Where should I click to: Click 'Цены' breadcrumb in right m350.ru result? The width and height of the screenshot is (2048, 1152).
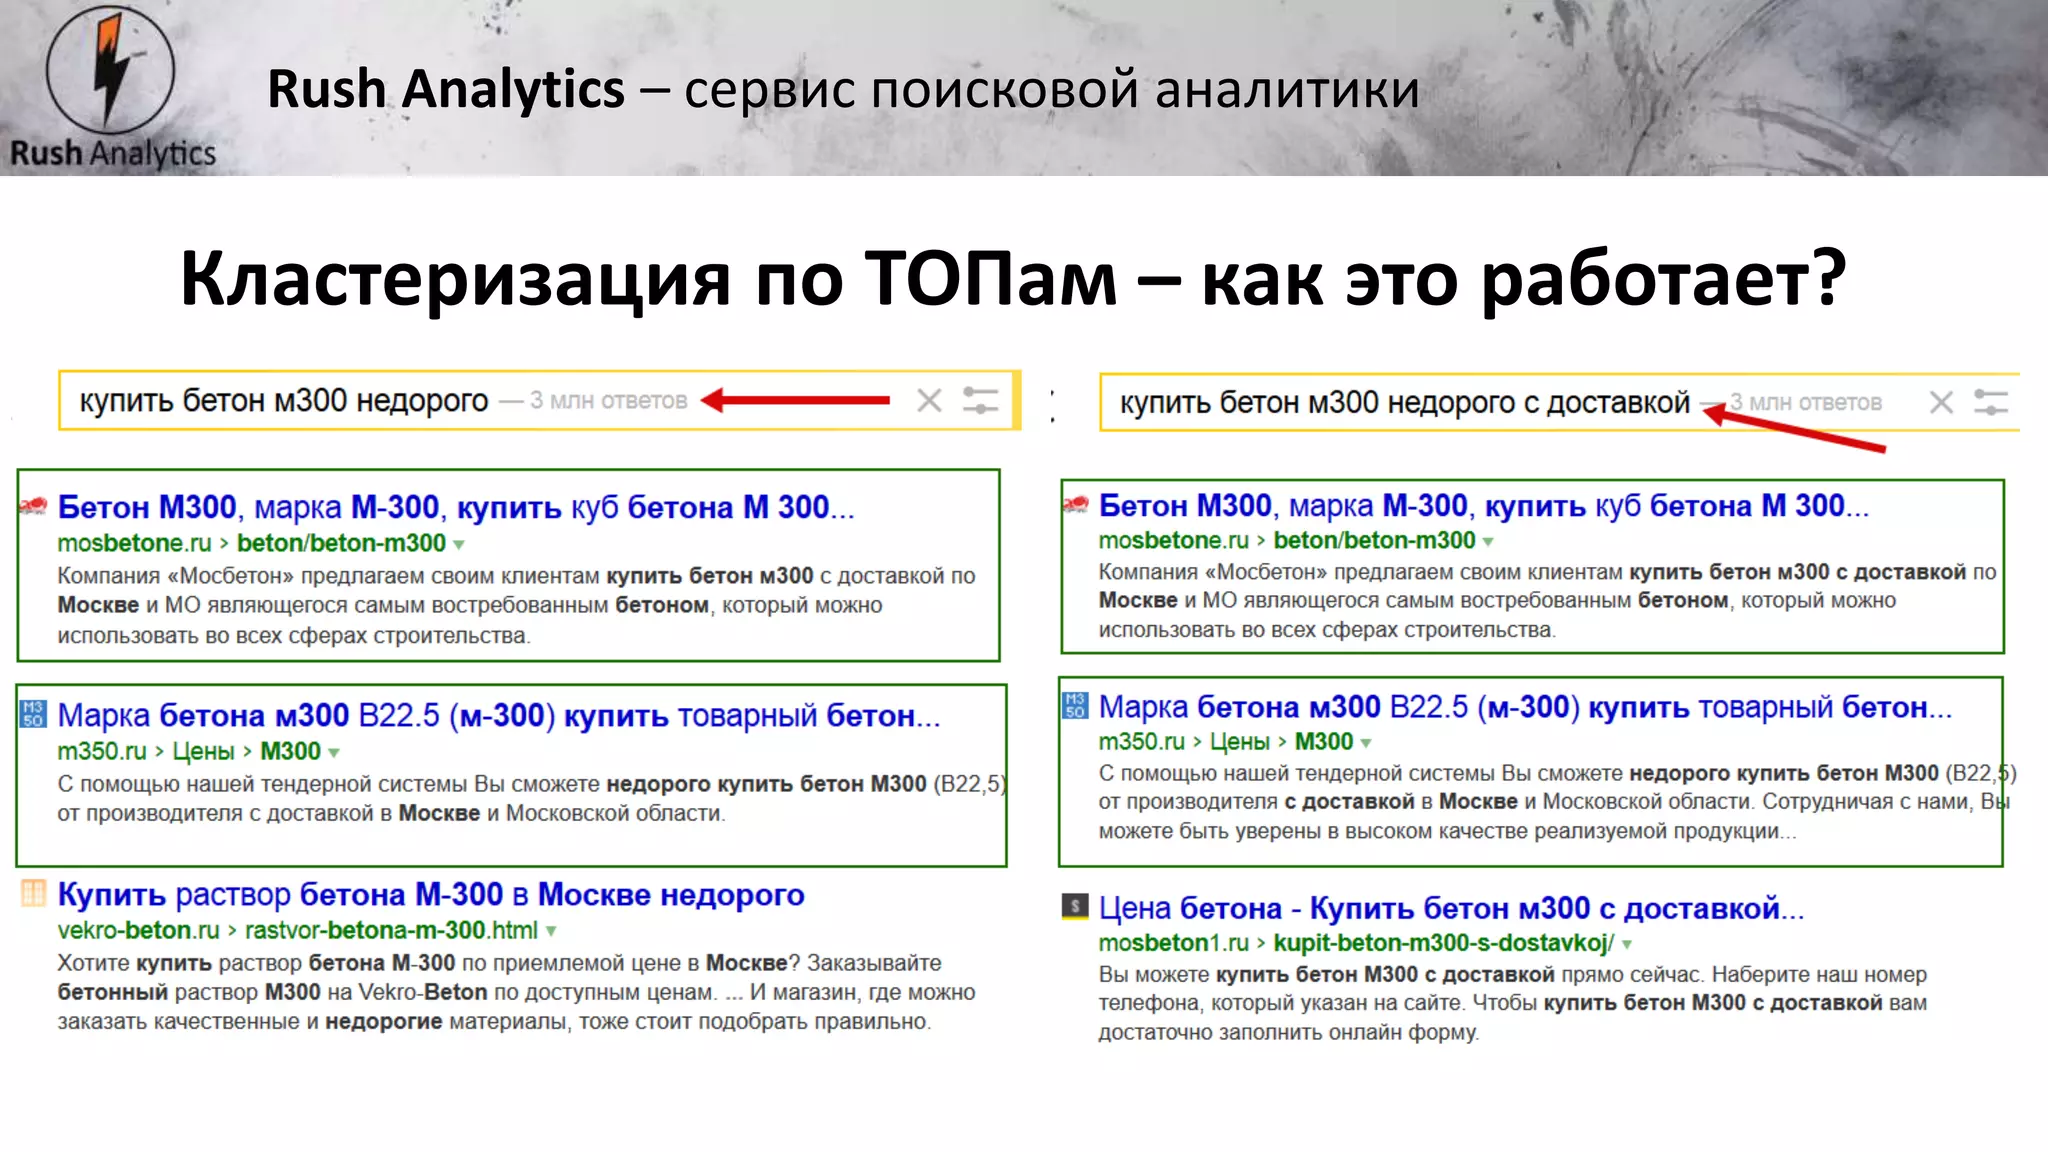coord(1240,741)
